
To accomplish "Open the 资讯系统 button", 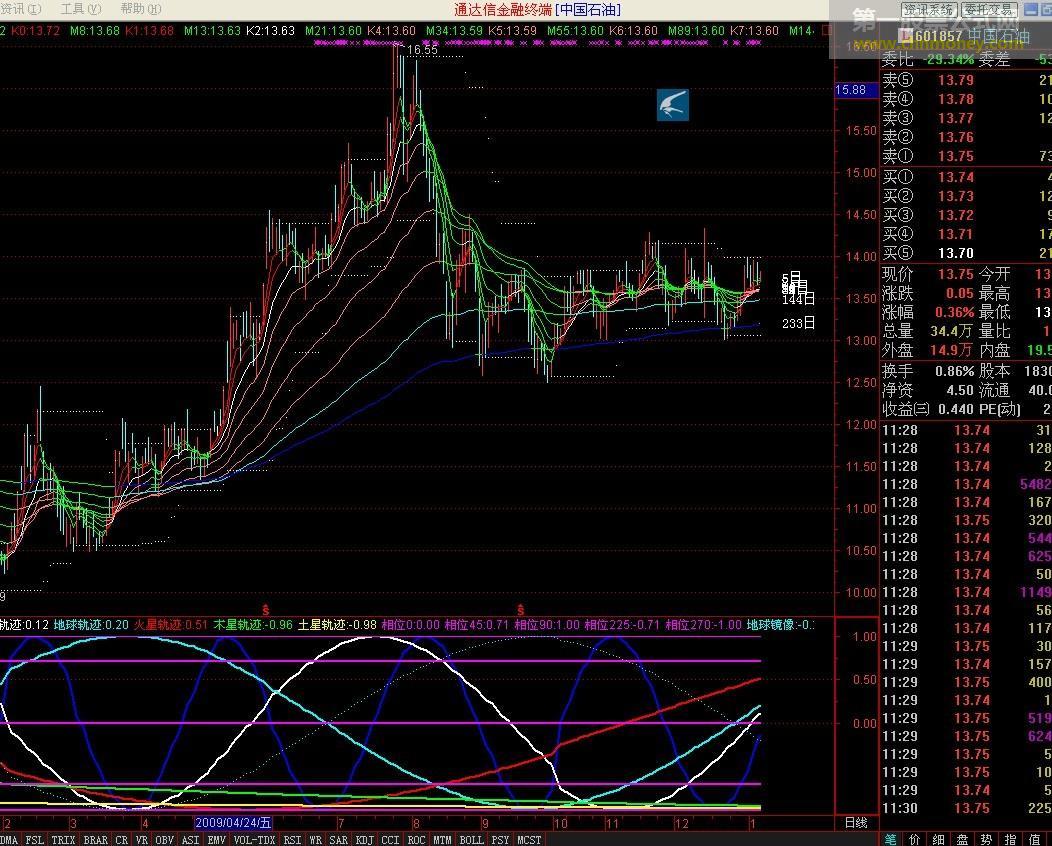I will 929,9.
